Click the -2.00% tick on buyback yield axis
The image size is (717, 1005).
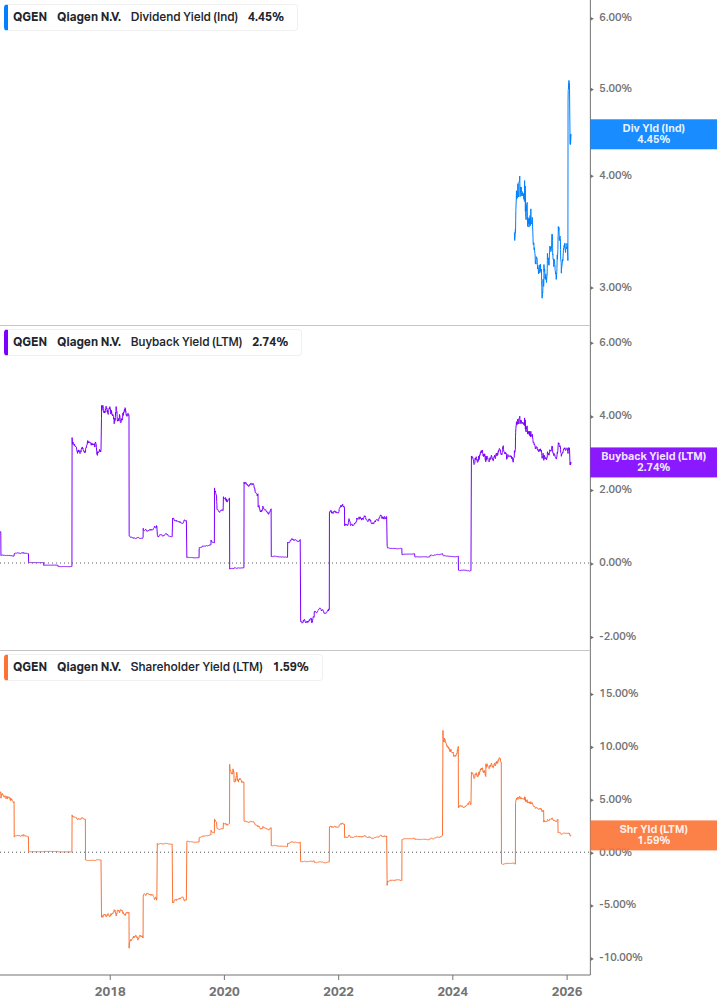(618, 636)
